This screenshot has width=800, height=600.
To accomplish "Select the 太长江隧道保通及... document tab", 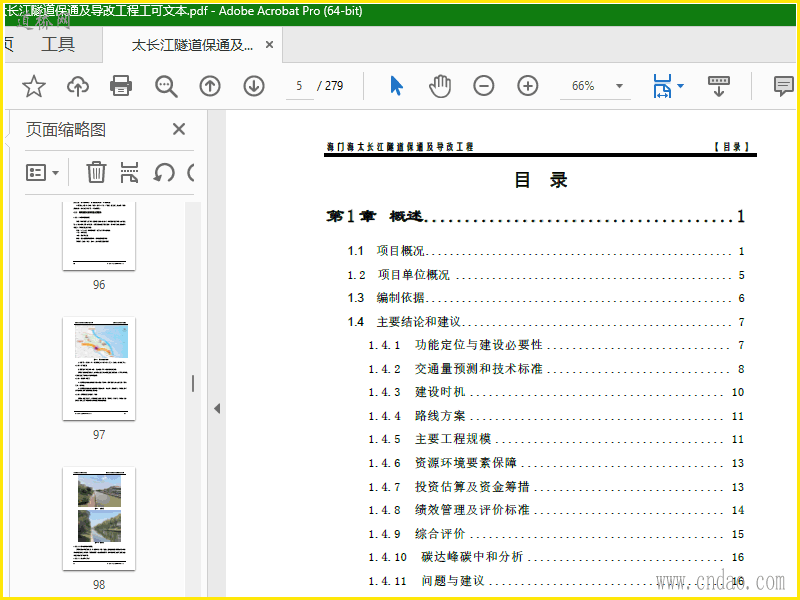I will [x=192, y=45].
